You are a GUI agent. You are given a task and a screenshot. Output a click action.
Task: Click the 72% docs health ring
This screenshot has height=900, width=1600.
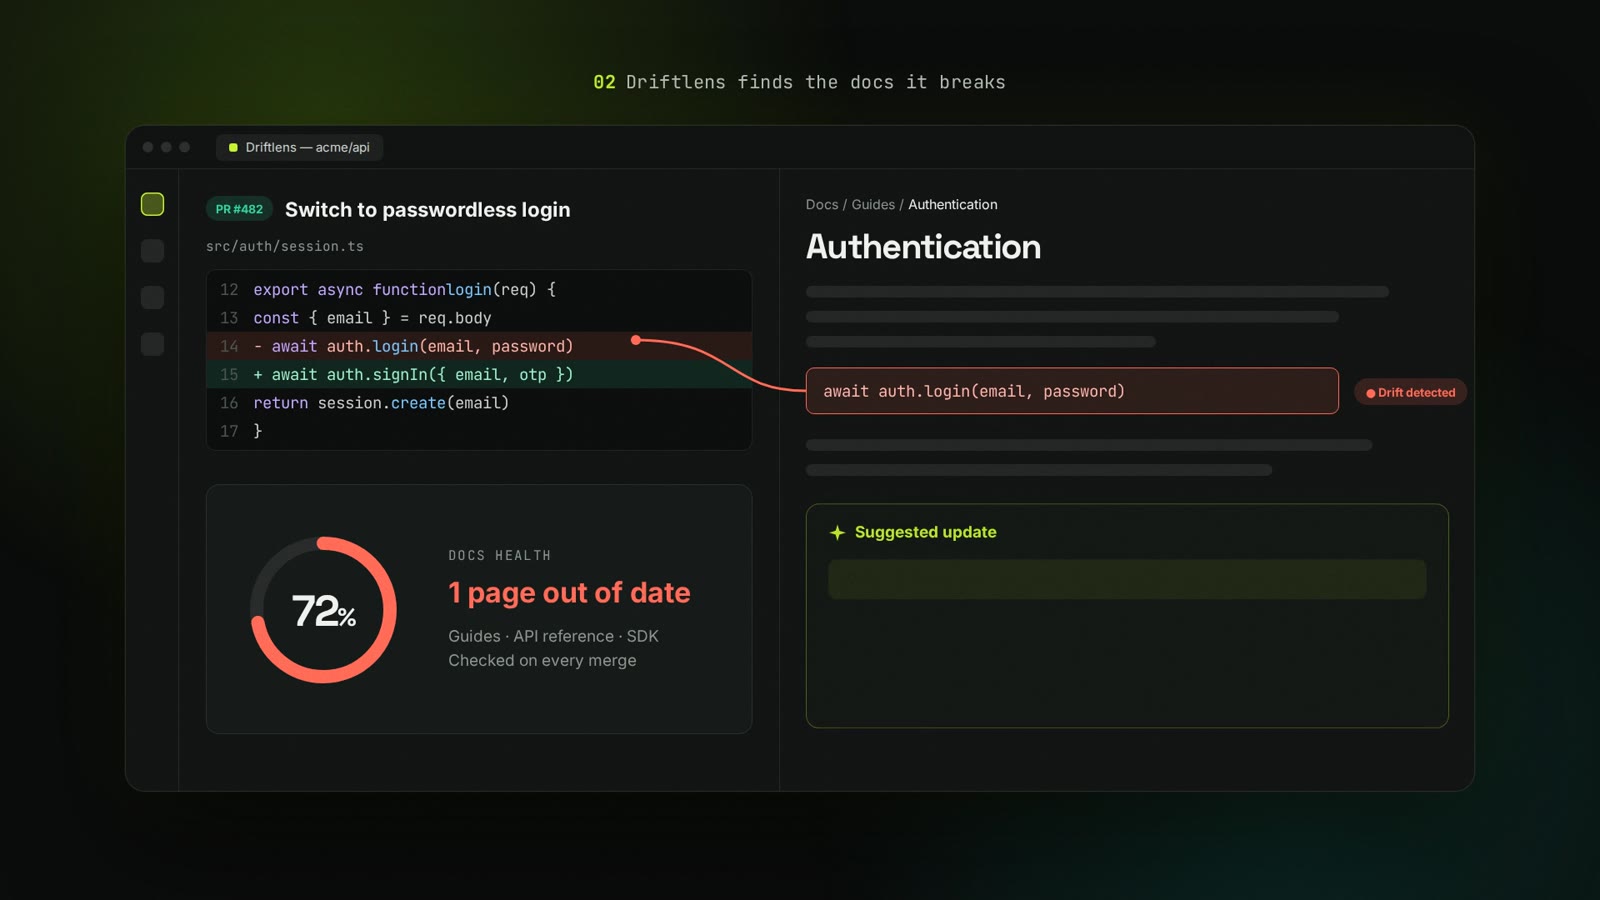pos(323,610)
